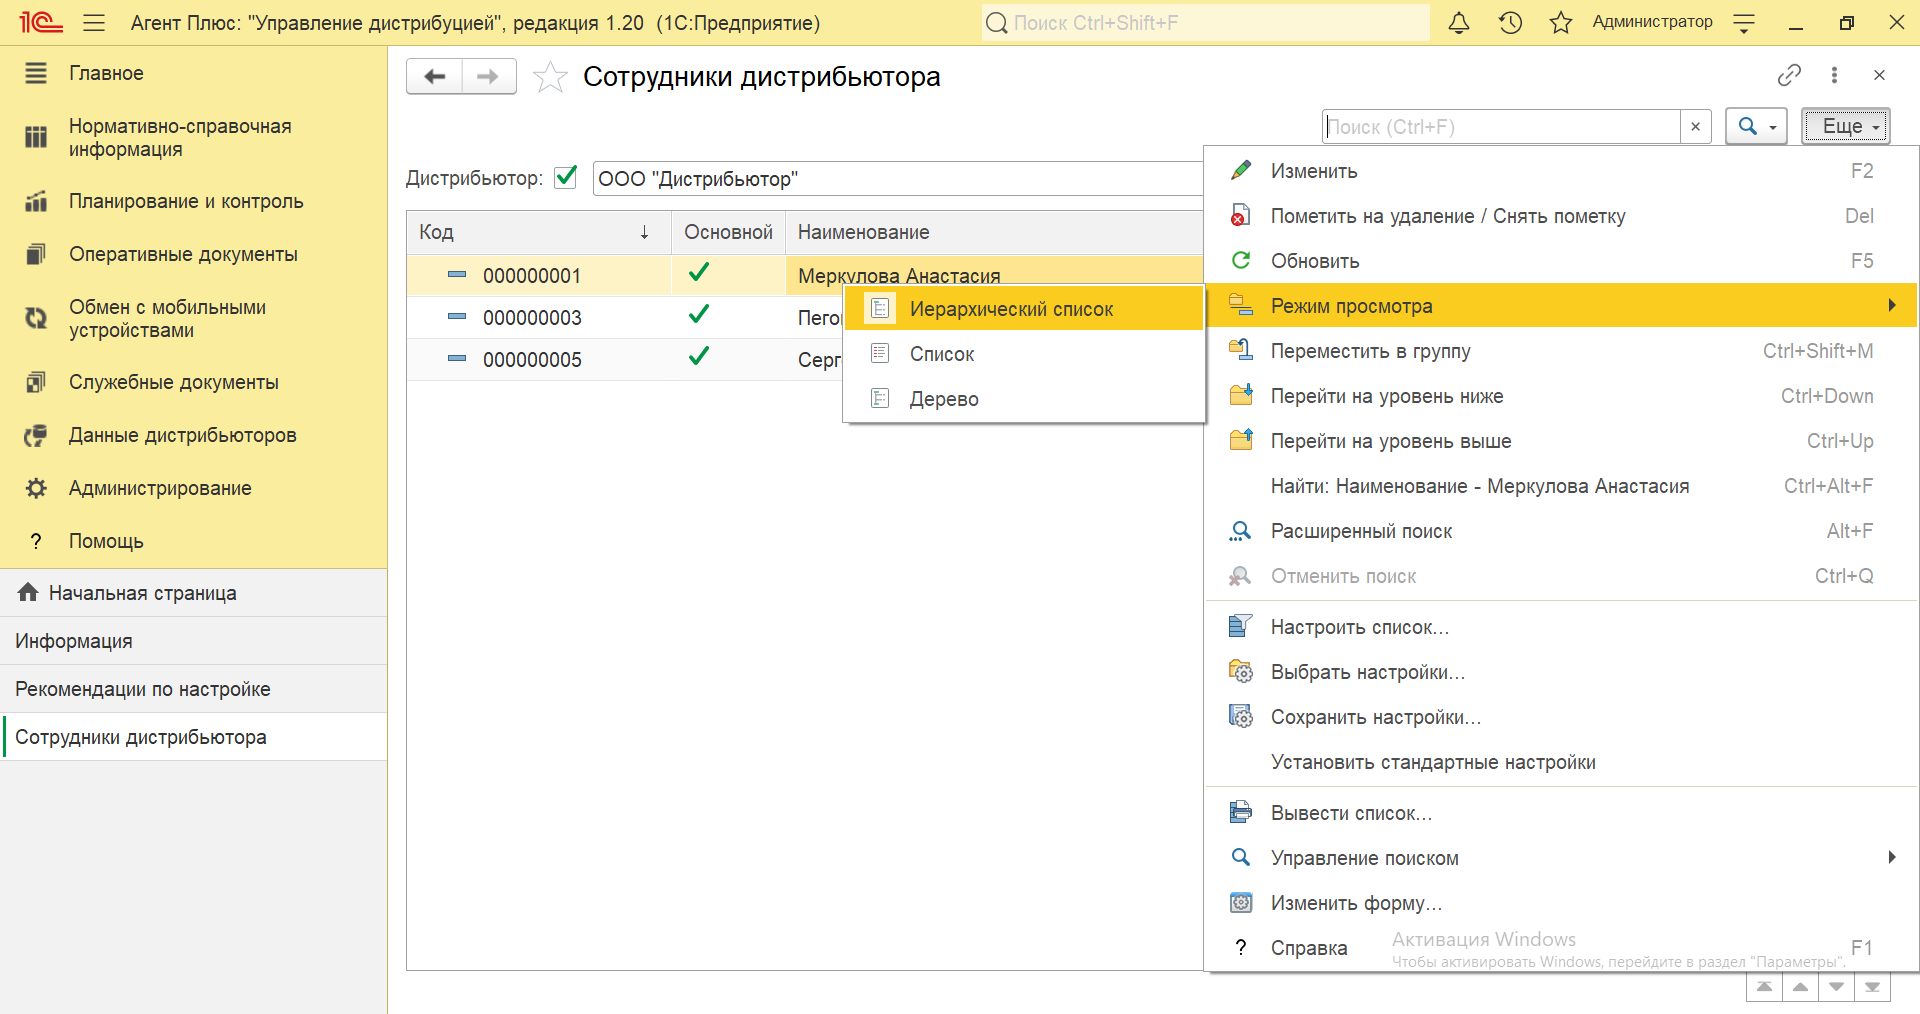Click the Изменить форму icon

[x=1241, y=902]
